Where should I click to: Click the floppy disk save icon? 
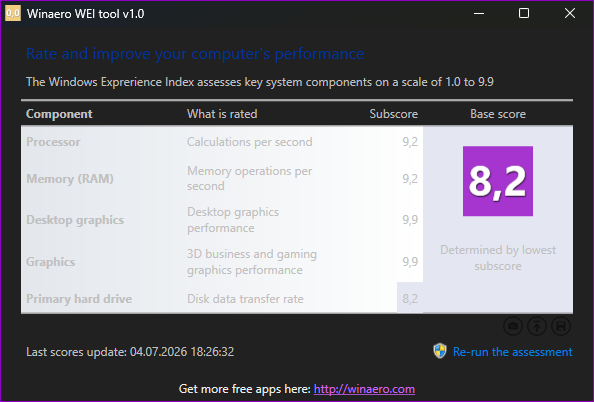[561, 326]
